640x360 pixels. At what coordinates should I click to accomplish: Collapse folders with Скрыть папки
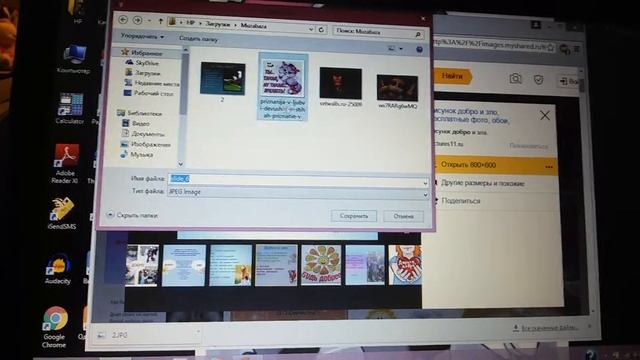click(132, 215)
